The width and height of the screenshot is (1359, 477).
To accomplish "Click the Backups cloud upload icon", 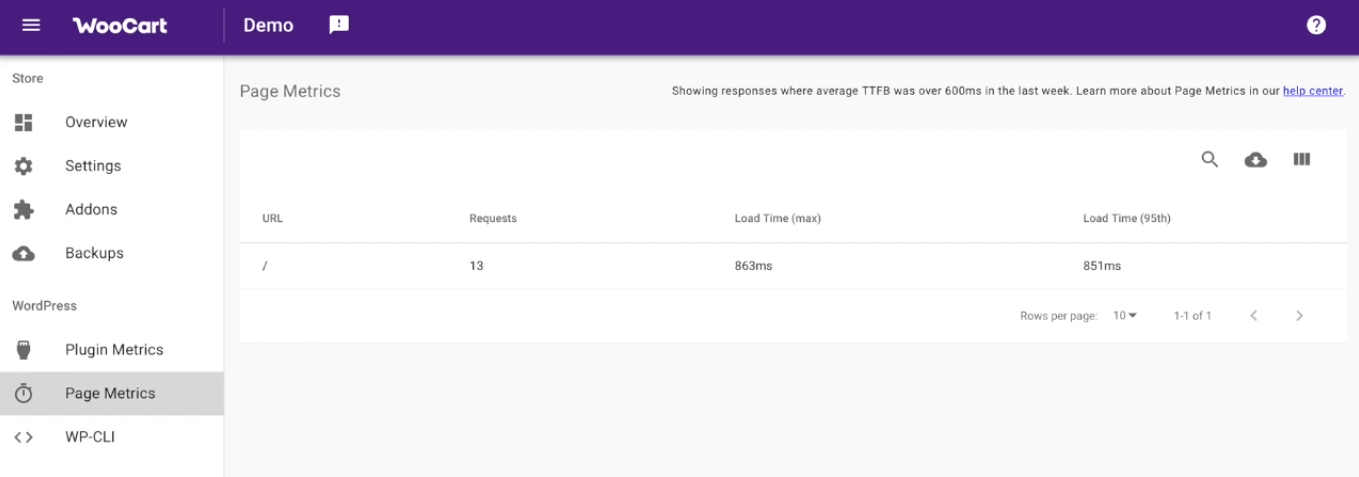I will (24, 254).
